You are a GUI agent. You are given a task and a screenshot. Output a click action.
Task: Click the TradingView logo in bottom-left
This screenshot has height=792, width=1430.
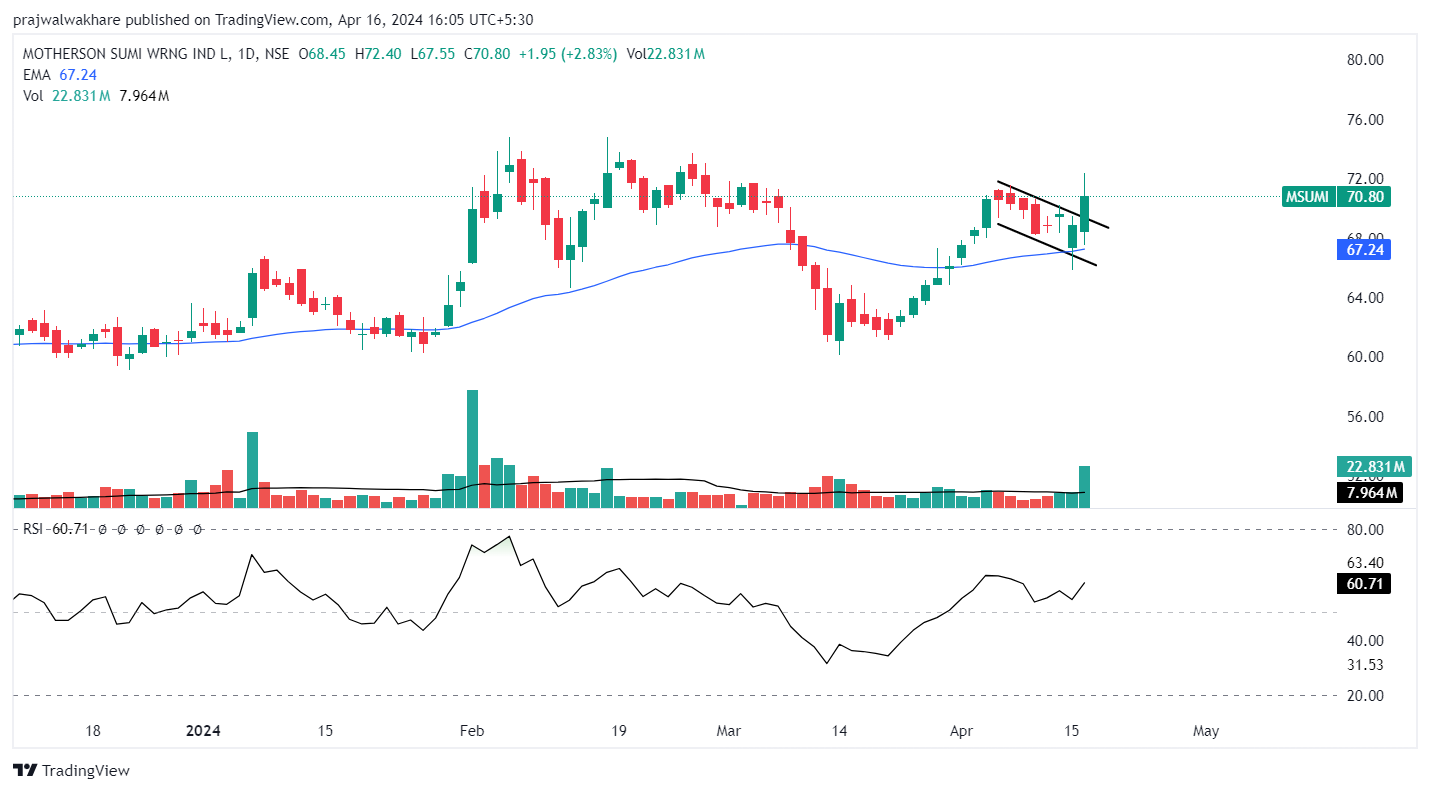point(71,770)
